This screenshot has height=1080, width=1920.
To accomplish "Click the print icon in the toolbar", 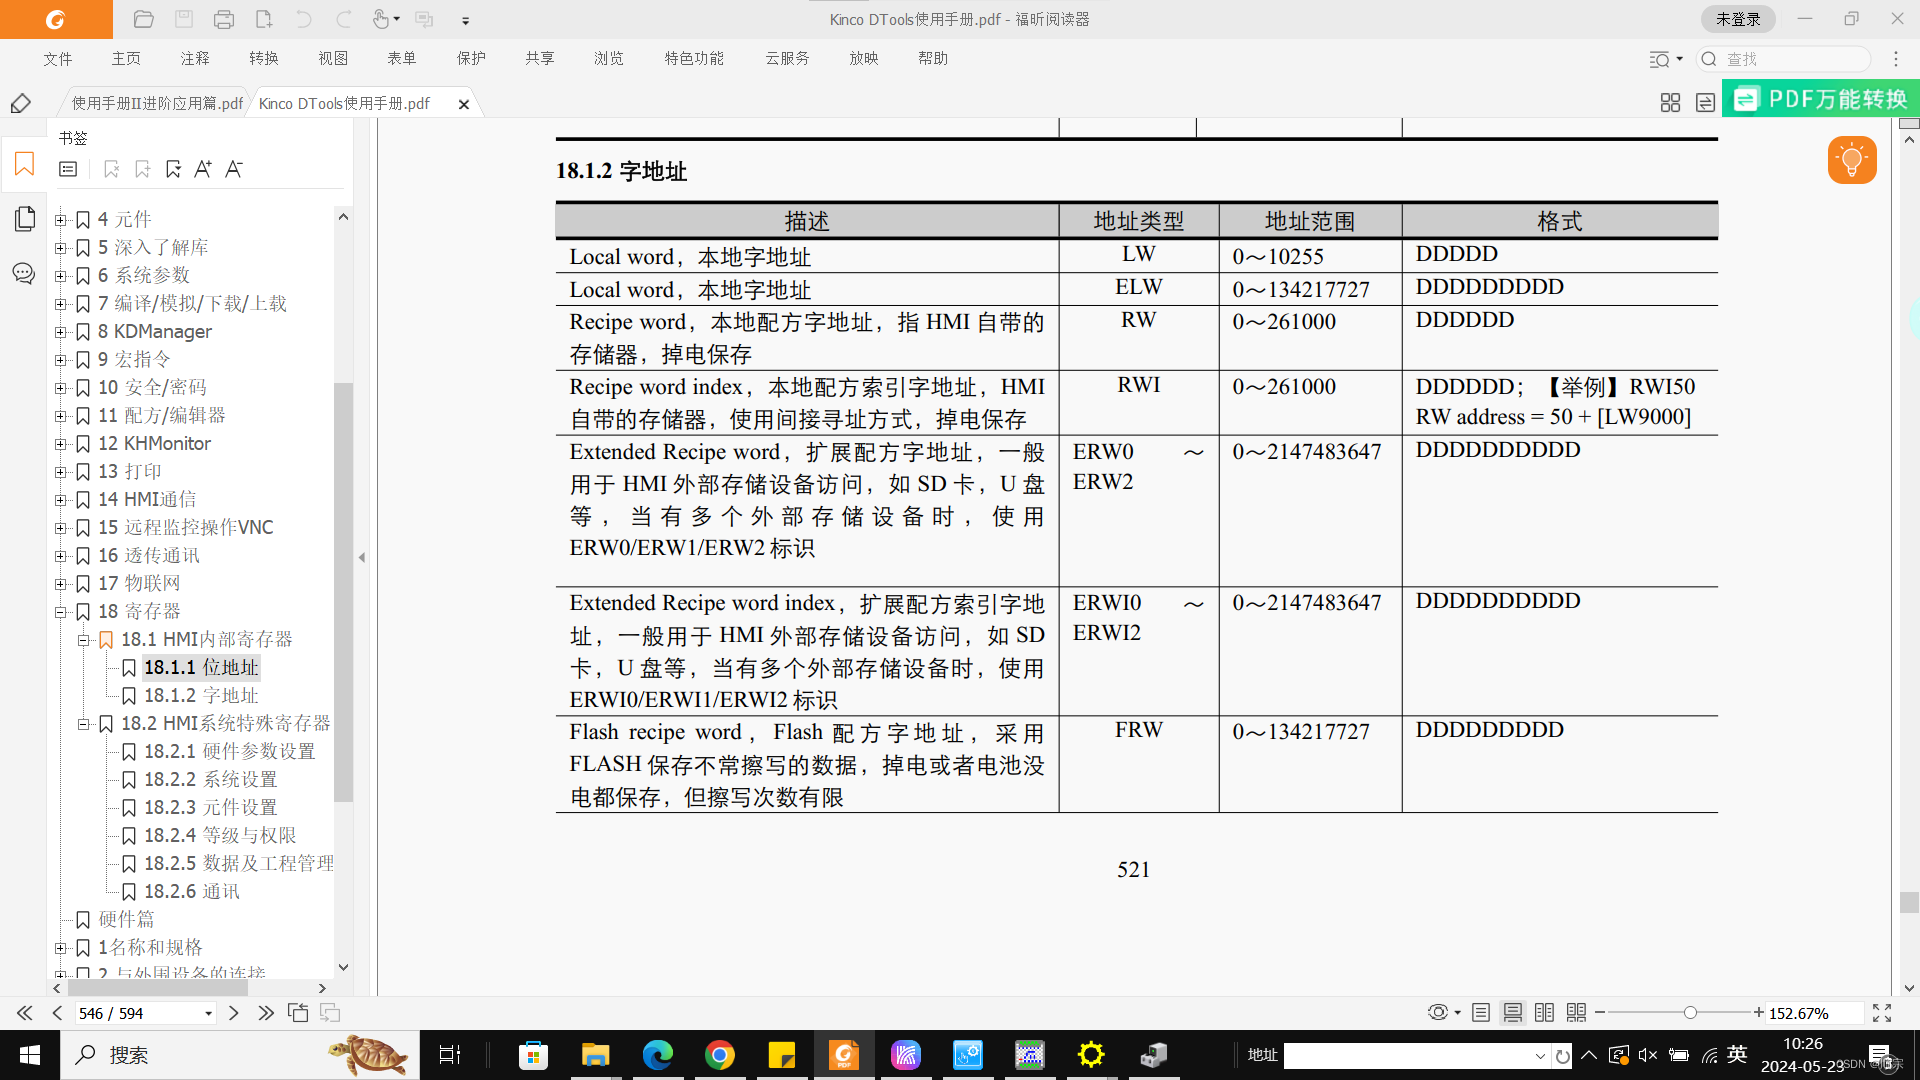I will tap(224, 19).
